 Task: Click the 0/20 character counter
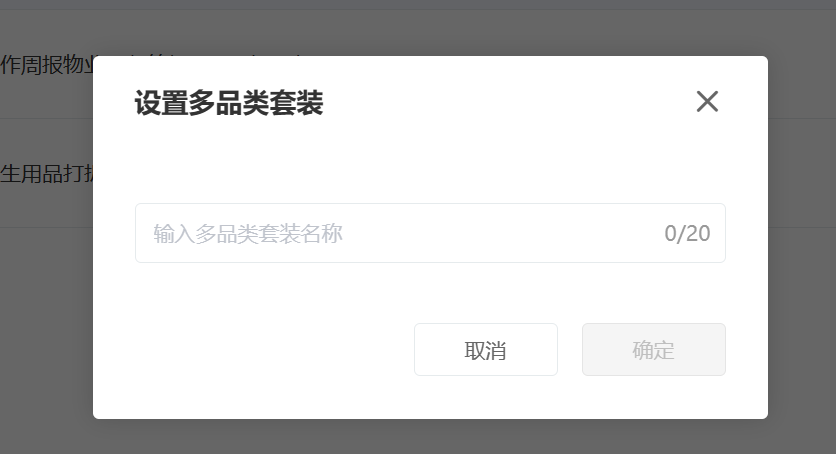[x=687, y=233]
